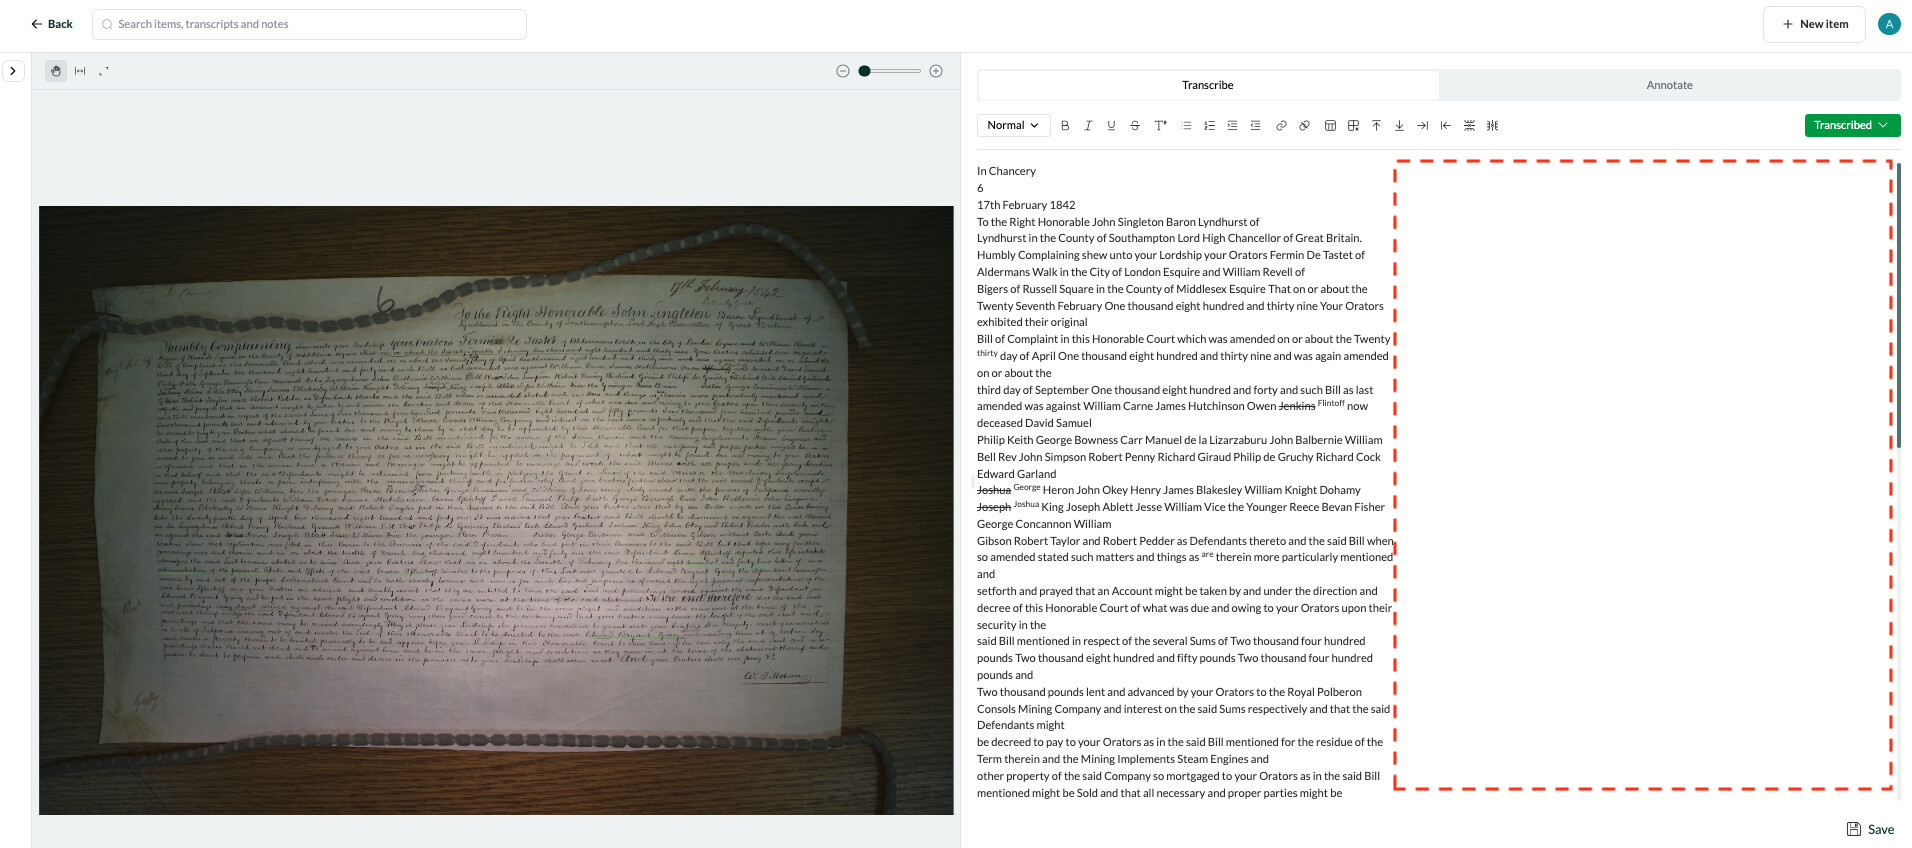Switch to the Transcribe tab

(1208, 85)
